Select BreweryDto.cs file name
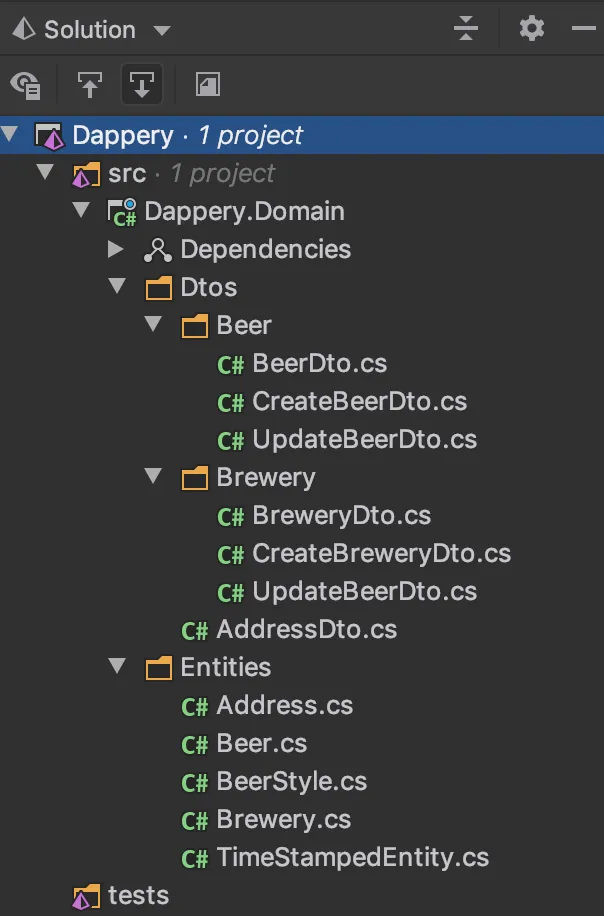 pyautogui.click(x=342, y=515)
